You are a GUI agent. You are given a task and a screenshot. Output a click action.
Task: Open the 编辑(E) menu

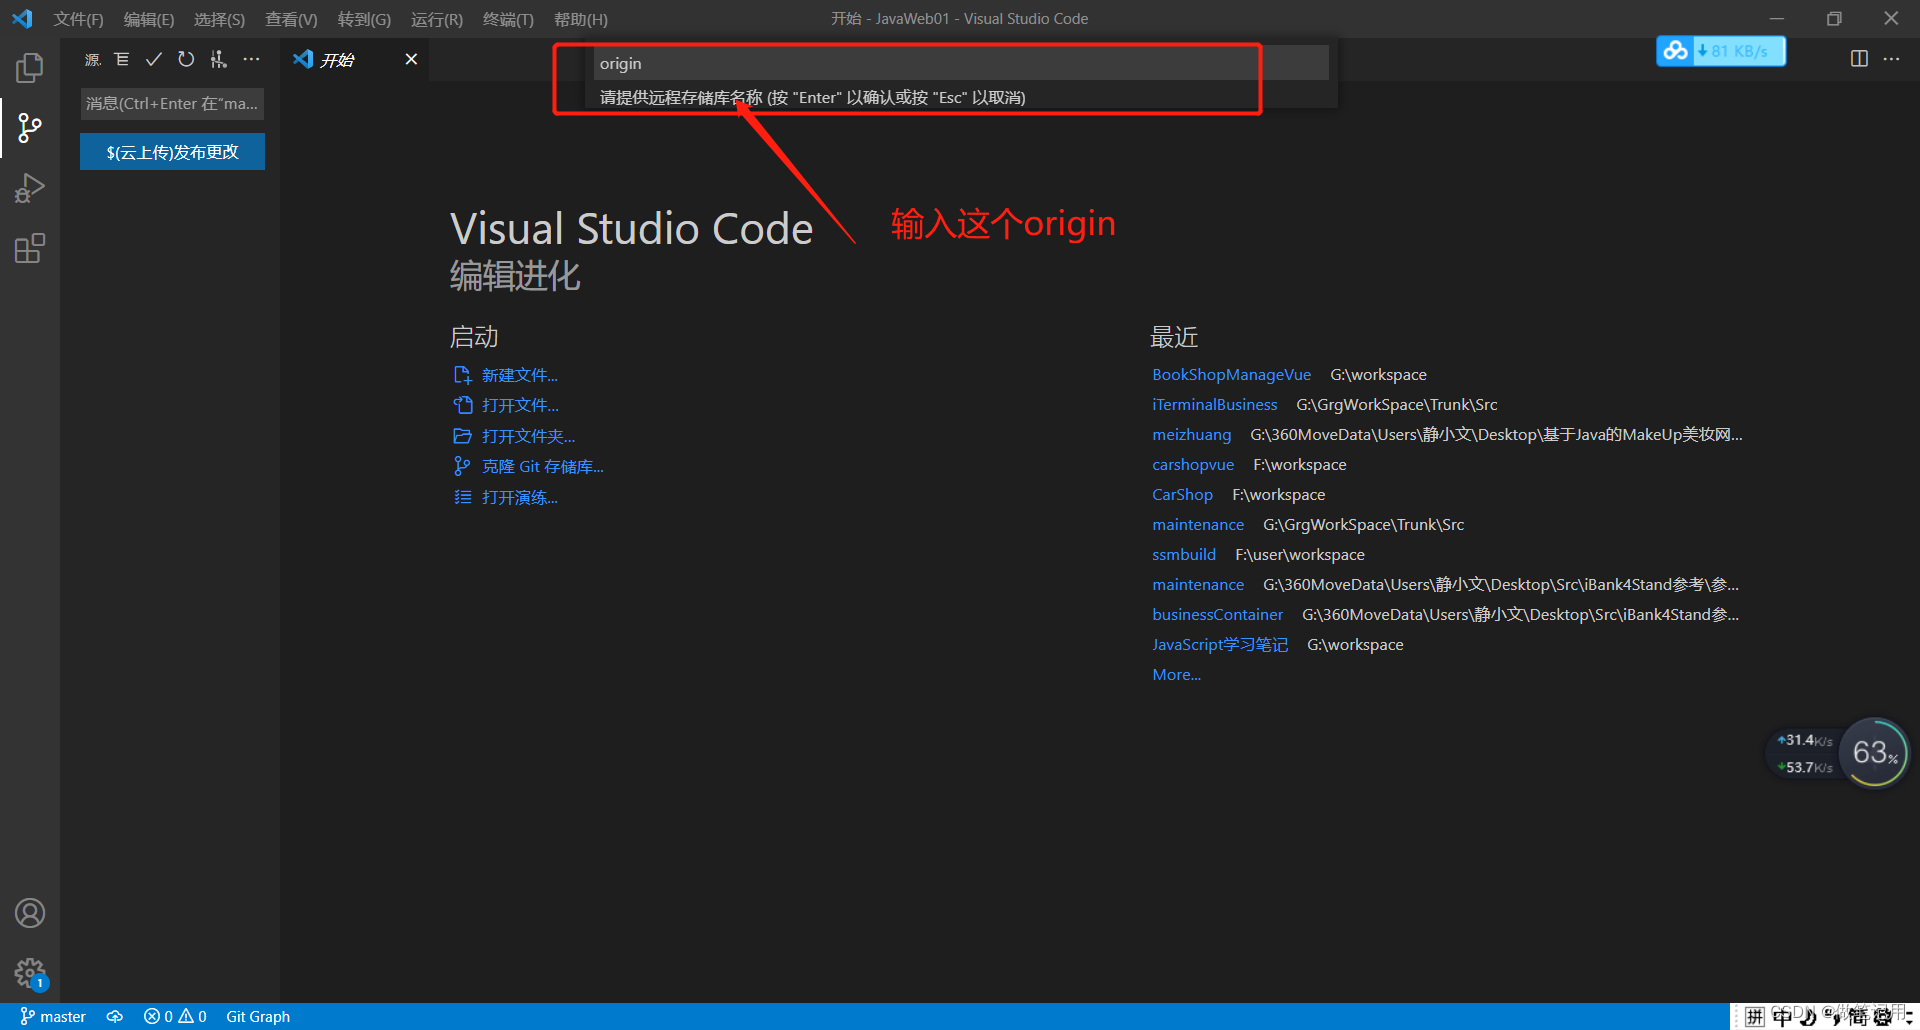coord(149,19)
